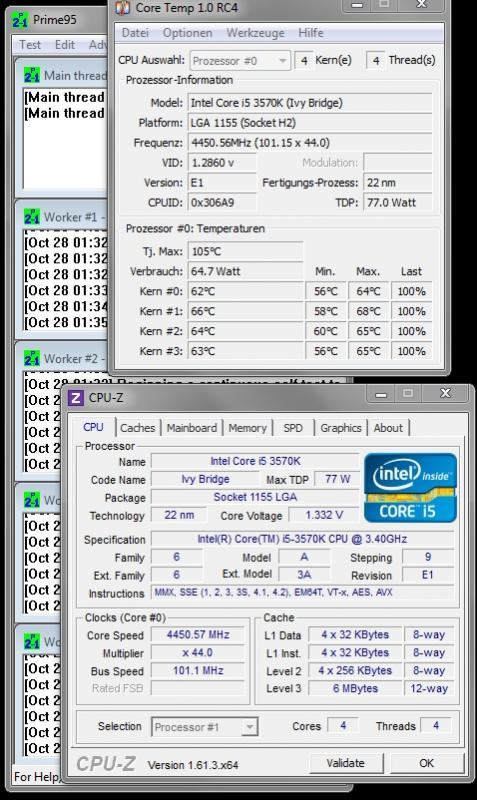This screenshot has width=477, height=800.
Task: Click the Level 2 cache value 4 x 256 KBytes
Action: click(355, 670)
